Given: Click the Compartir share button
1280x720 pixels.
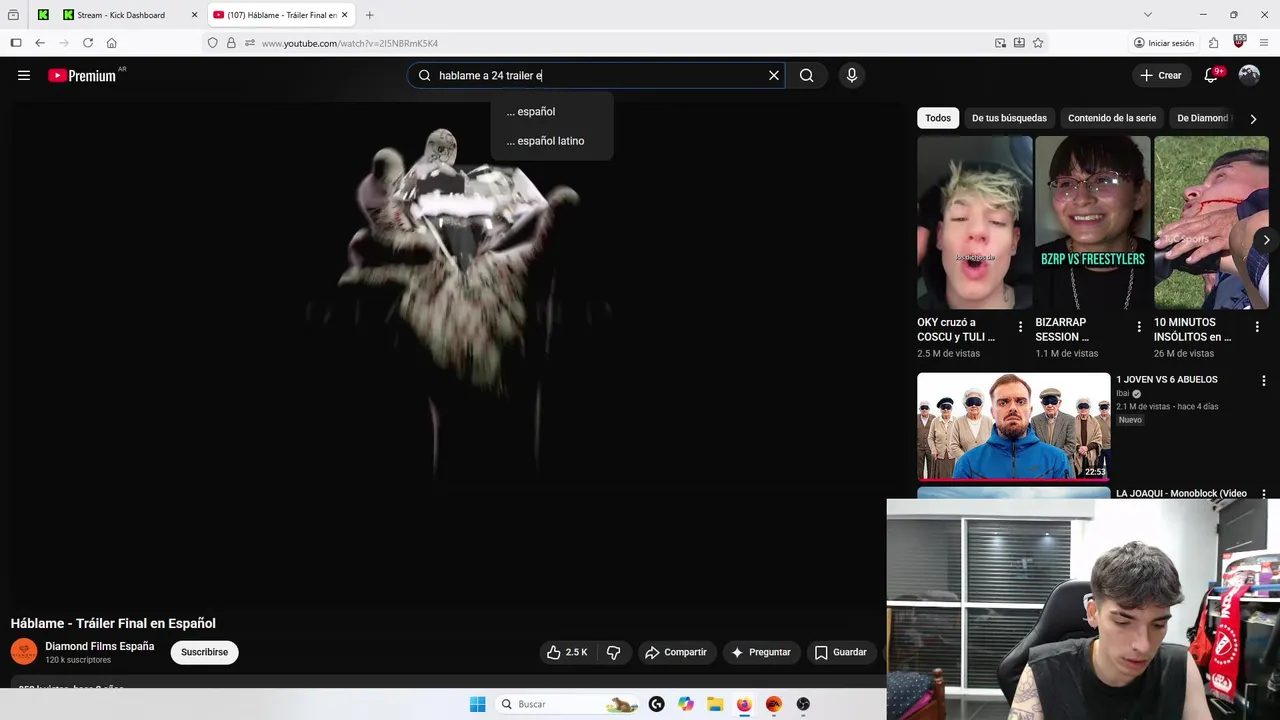Looking at the screenshot, I should click(675, 652).
